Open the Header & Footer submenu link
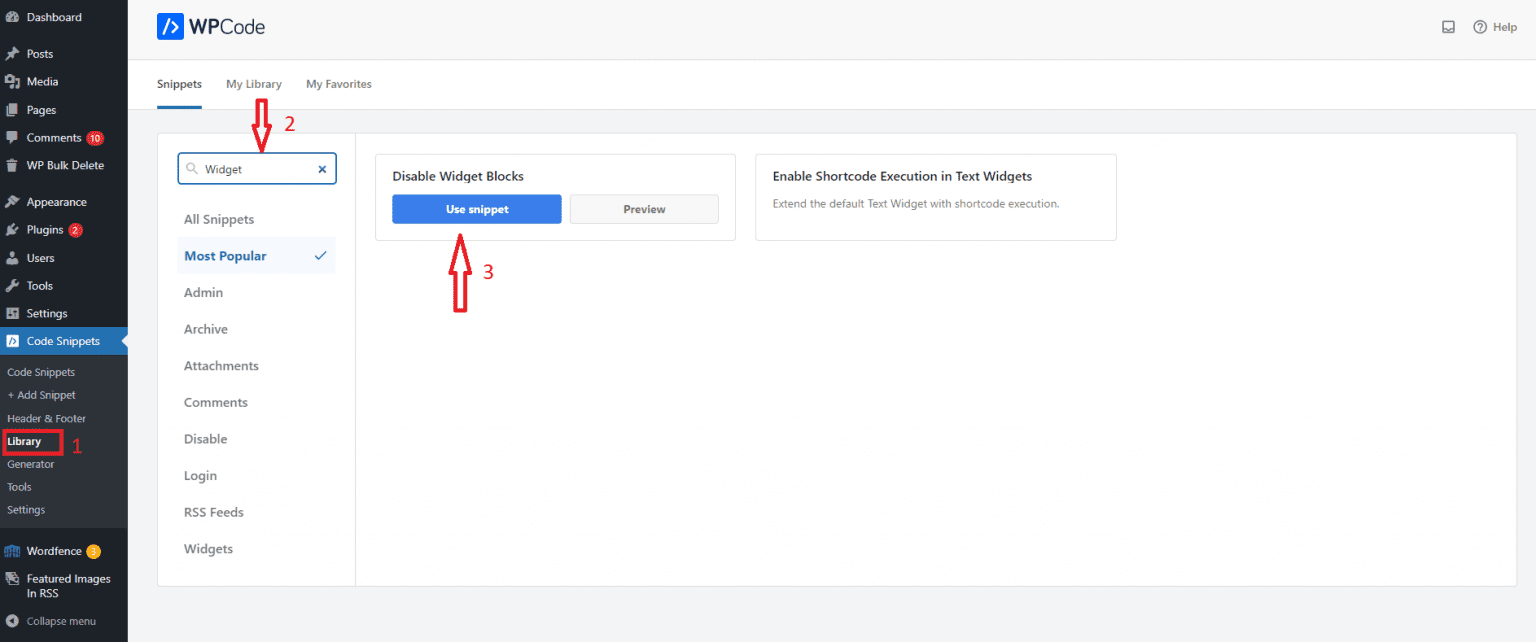This screenshot has width=1536, height=642. 46,418
